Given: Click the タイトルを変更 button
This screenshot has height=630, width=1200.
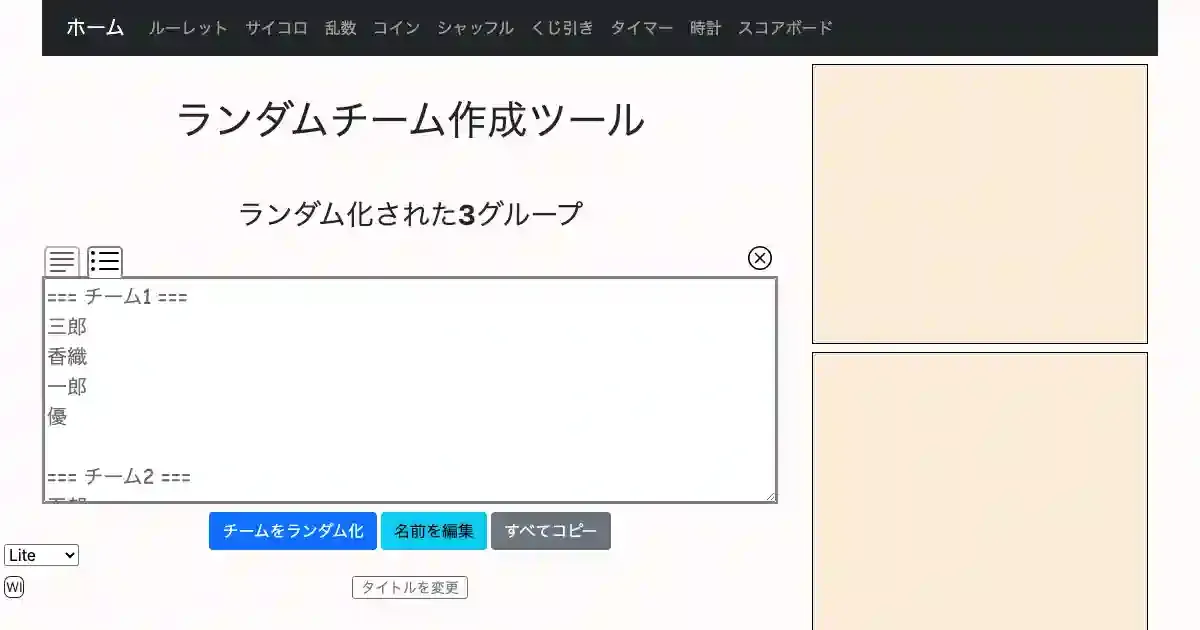Looking at the screenshot, I should point(410,588).
